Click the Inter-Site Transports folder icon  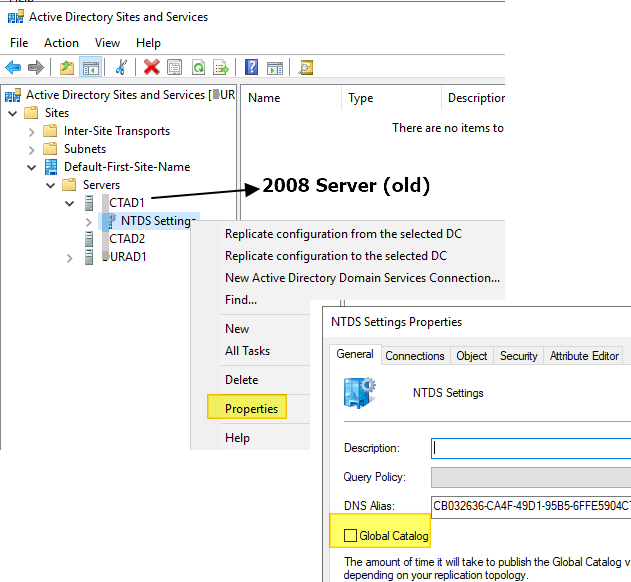(50, 131)
